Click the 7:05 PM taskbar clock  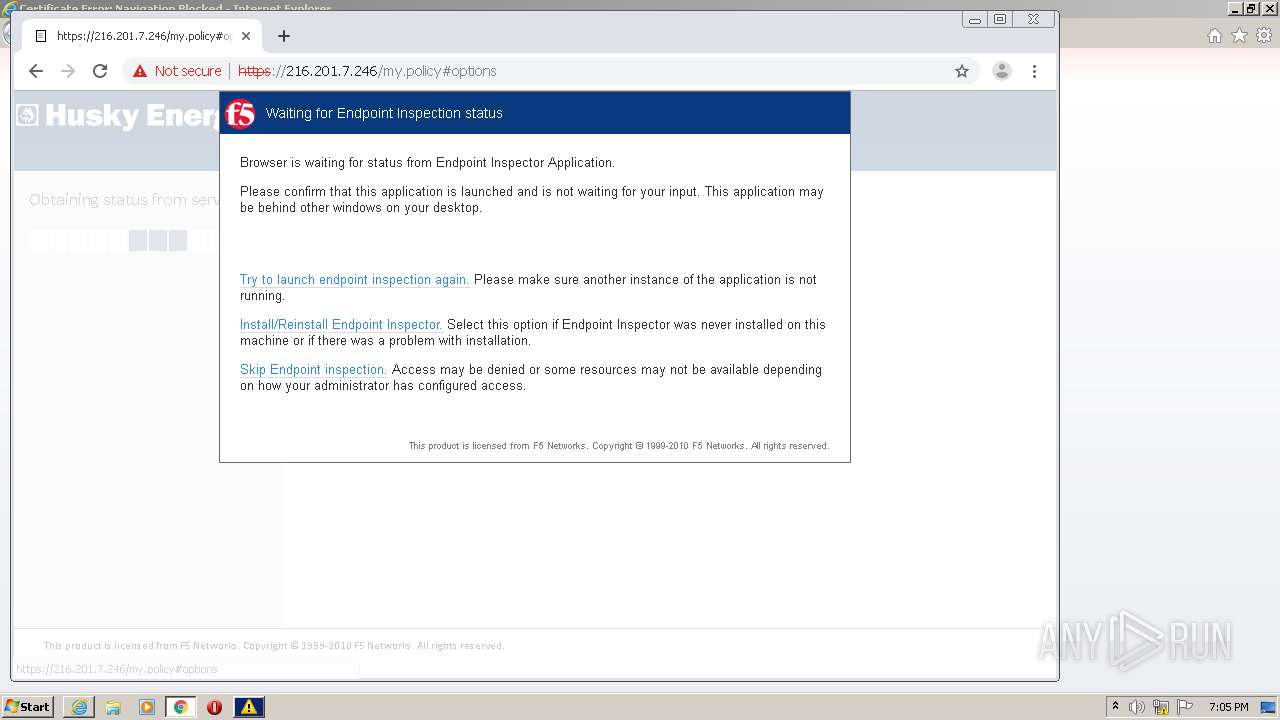[1228, 707]
